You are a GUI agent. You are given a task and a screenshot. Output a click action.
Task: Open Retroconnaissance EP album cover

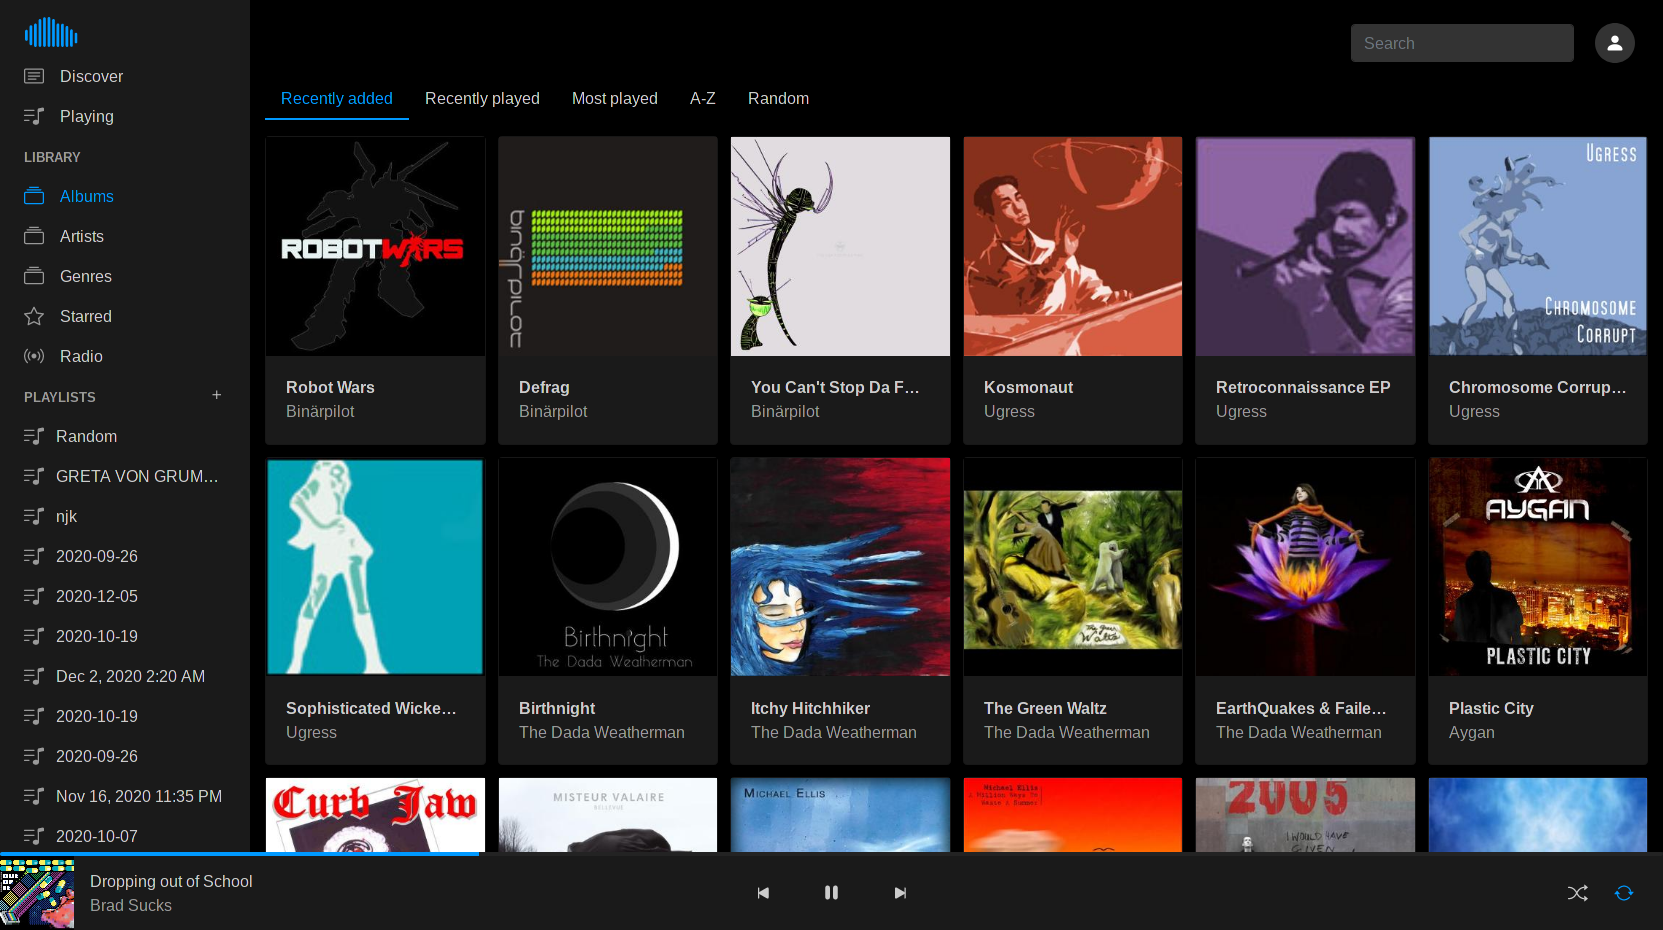click(1305, 246)
